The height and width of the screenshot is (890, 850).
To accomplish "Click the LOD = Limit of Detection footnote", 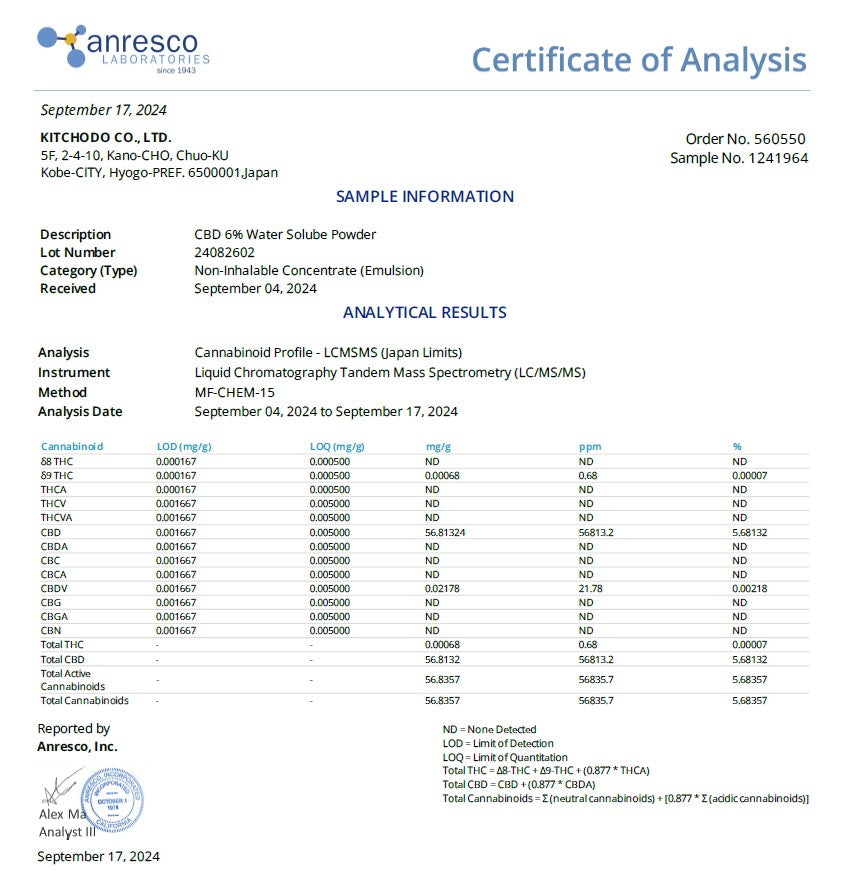I will click(x=498, y=744).
